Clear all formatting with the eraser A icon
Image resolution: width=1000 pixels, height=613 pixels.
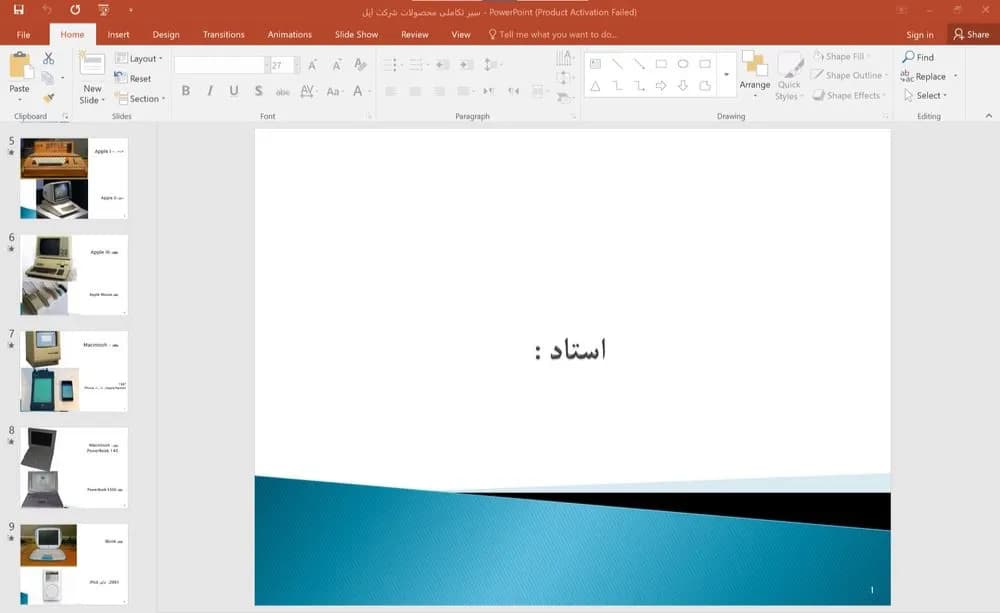click(360, 64)
